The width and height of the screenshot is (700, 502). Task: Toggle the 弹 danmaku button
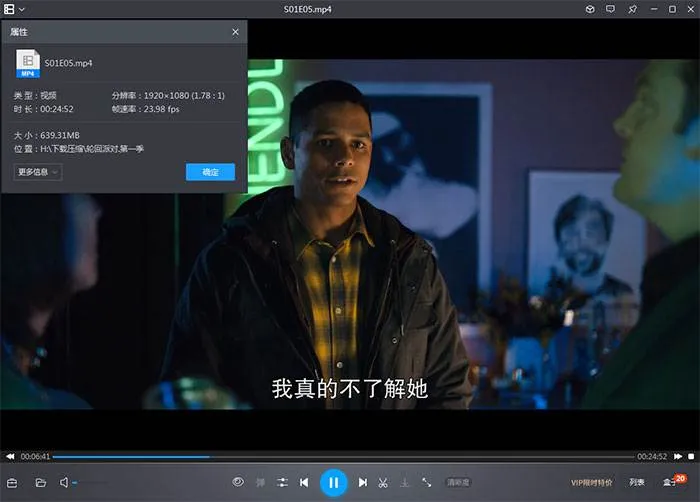pos(260,482)
